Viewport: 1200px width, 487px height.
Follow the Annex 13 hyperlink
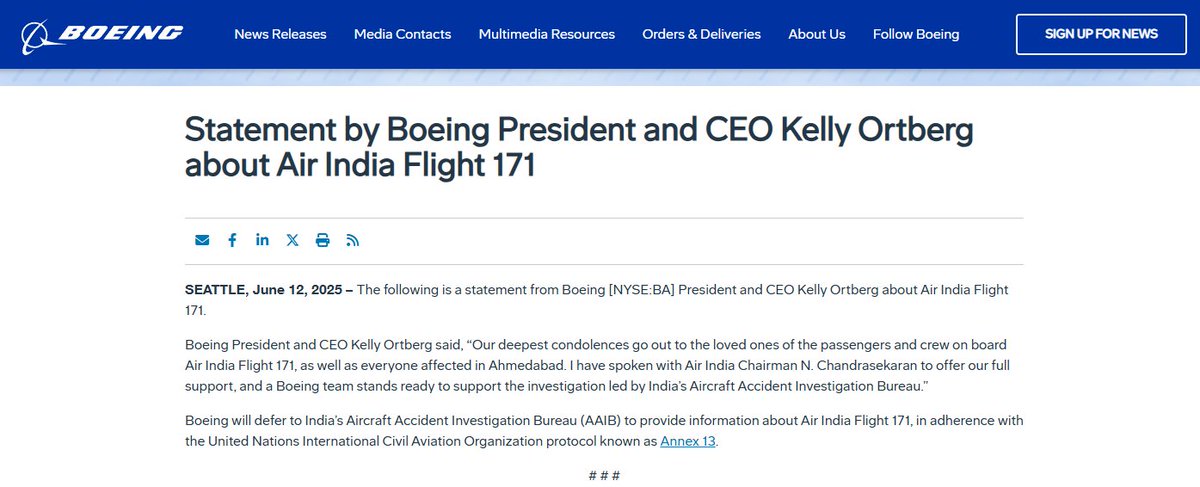688,441
